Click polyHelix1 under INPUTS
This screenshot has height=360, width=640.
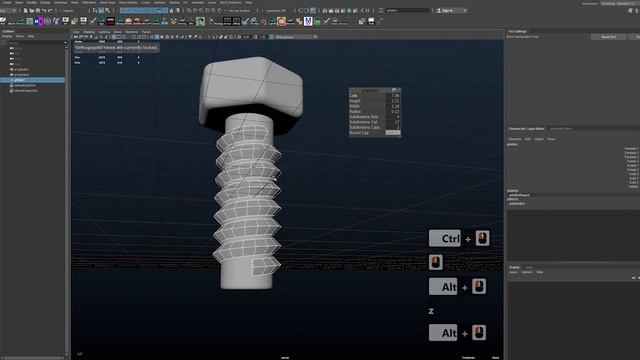coord(517,203)
